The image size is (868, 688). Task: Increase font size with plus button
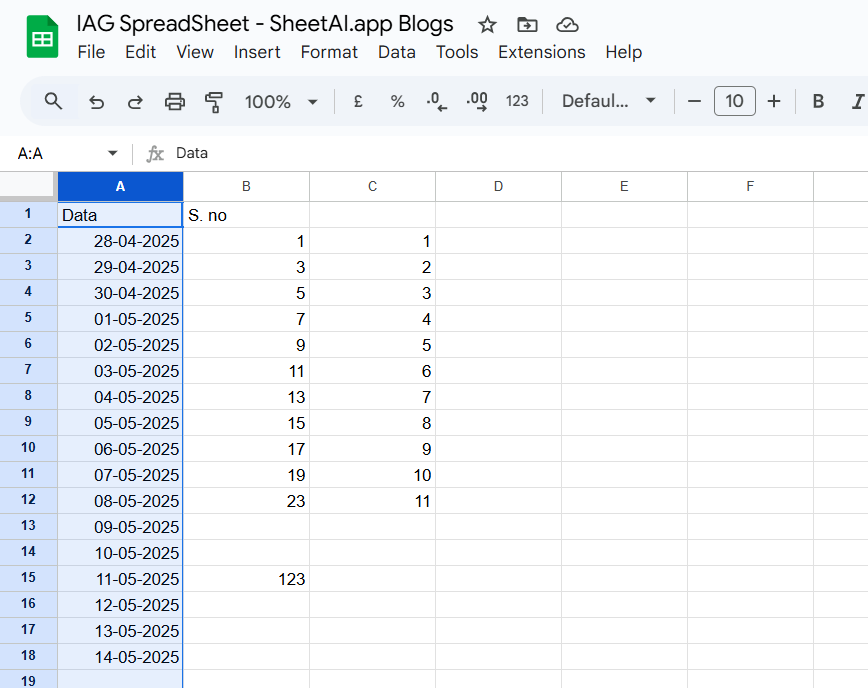click(774, 101)
